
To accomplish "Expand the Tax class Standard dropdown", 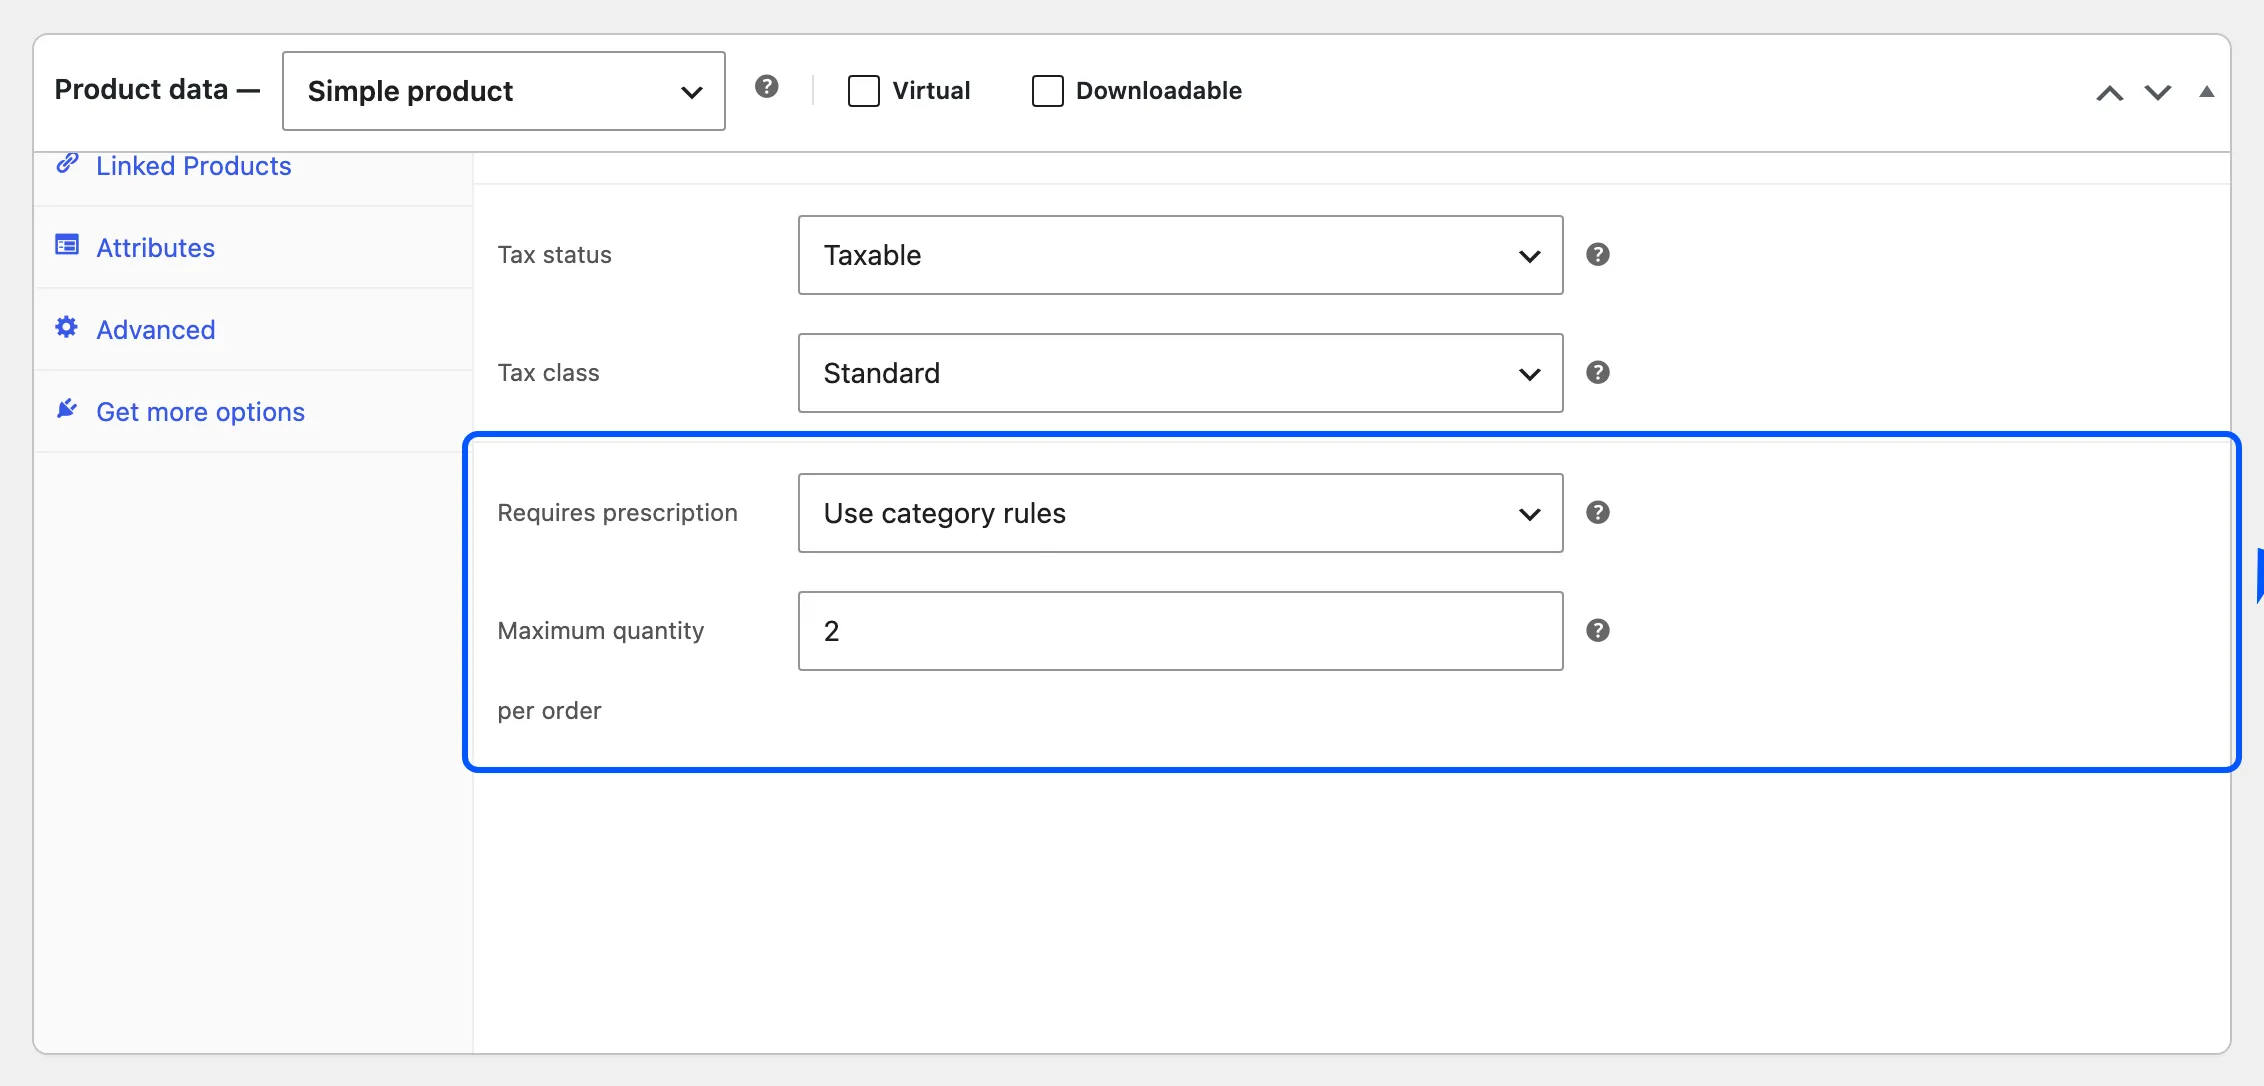I will pyautogui.click(x=1181, y=373).
